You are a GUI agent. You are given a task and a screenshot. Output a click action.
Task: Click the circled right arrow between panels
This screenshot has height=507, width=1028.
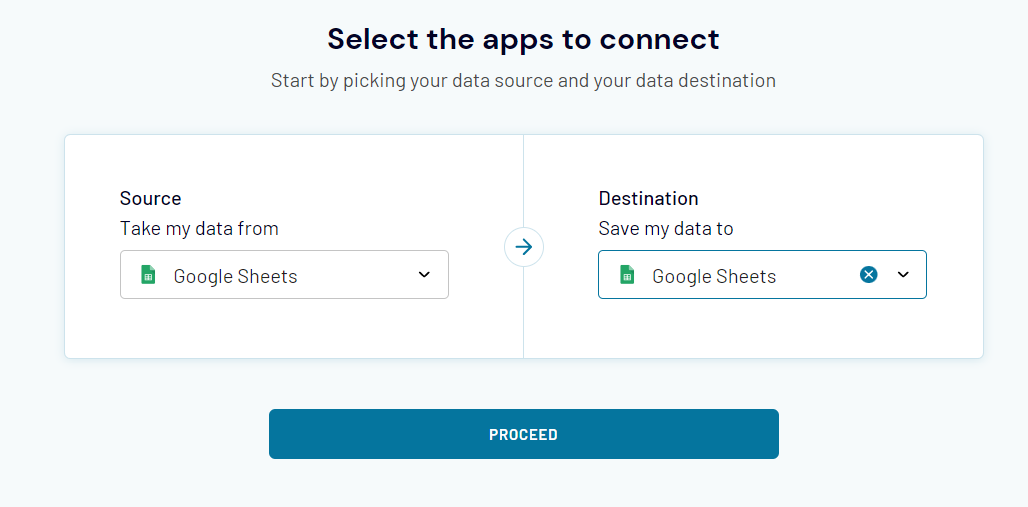pyautogui.click(x=524, y=247)
